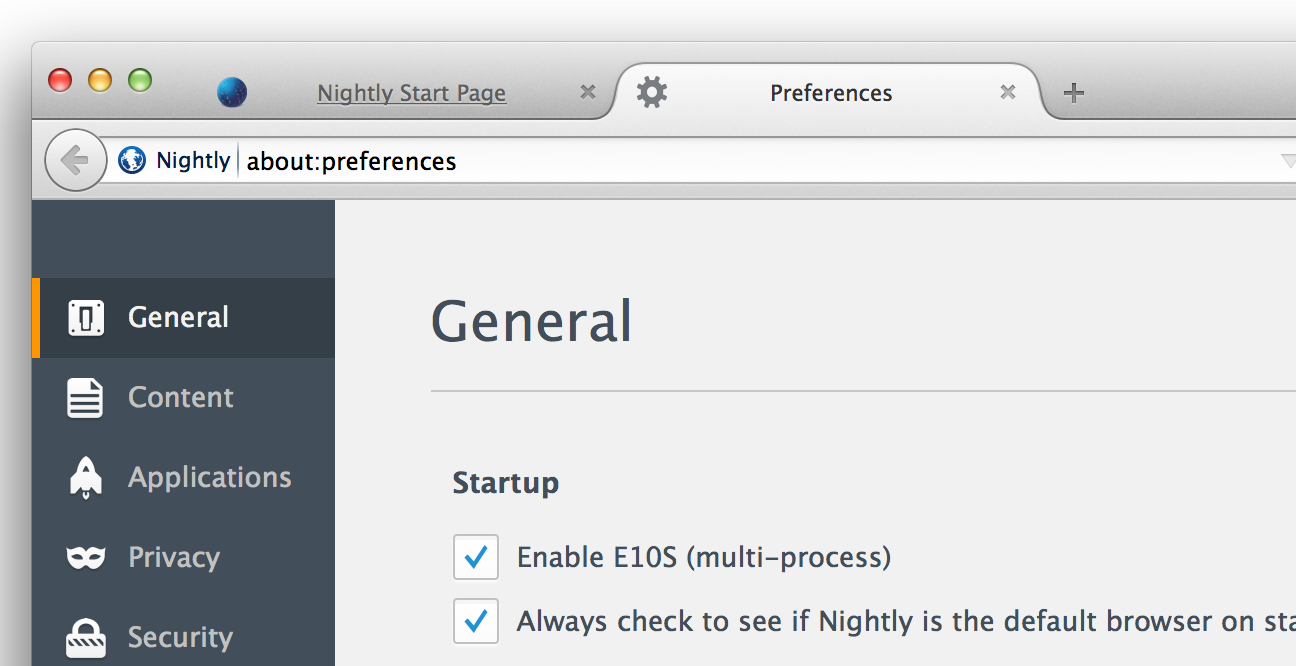Screen dimensions: 1296x666
Task: Click the Content document icon in sidebar
Action: 85,398
